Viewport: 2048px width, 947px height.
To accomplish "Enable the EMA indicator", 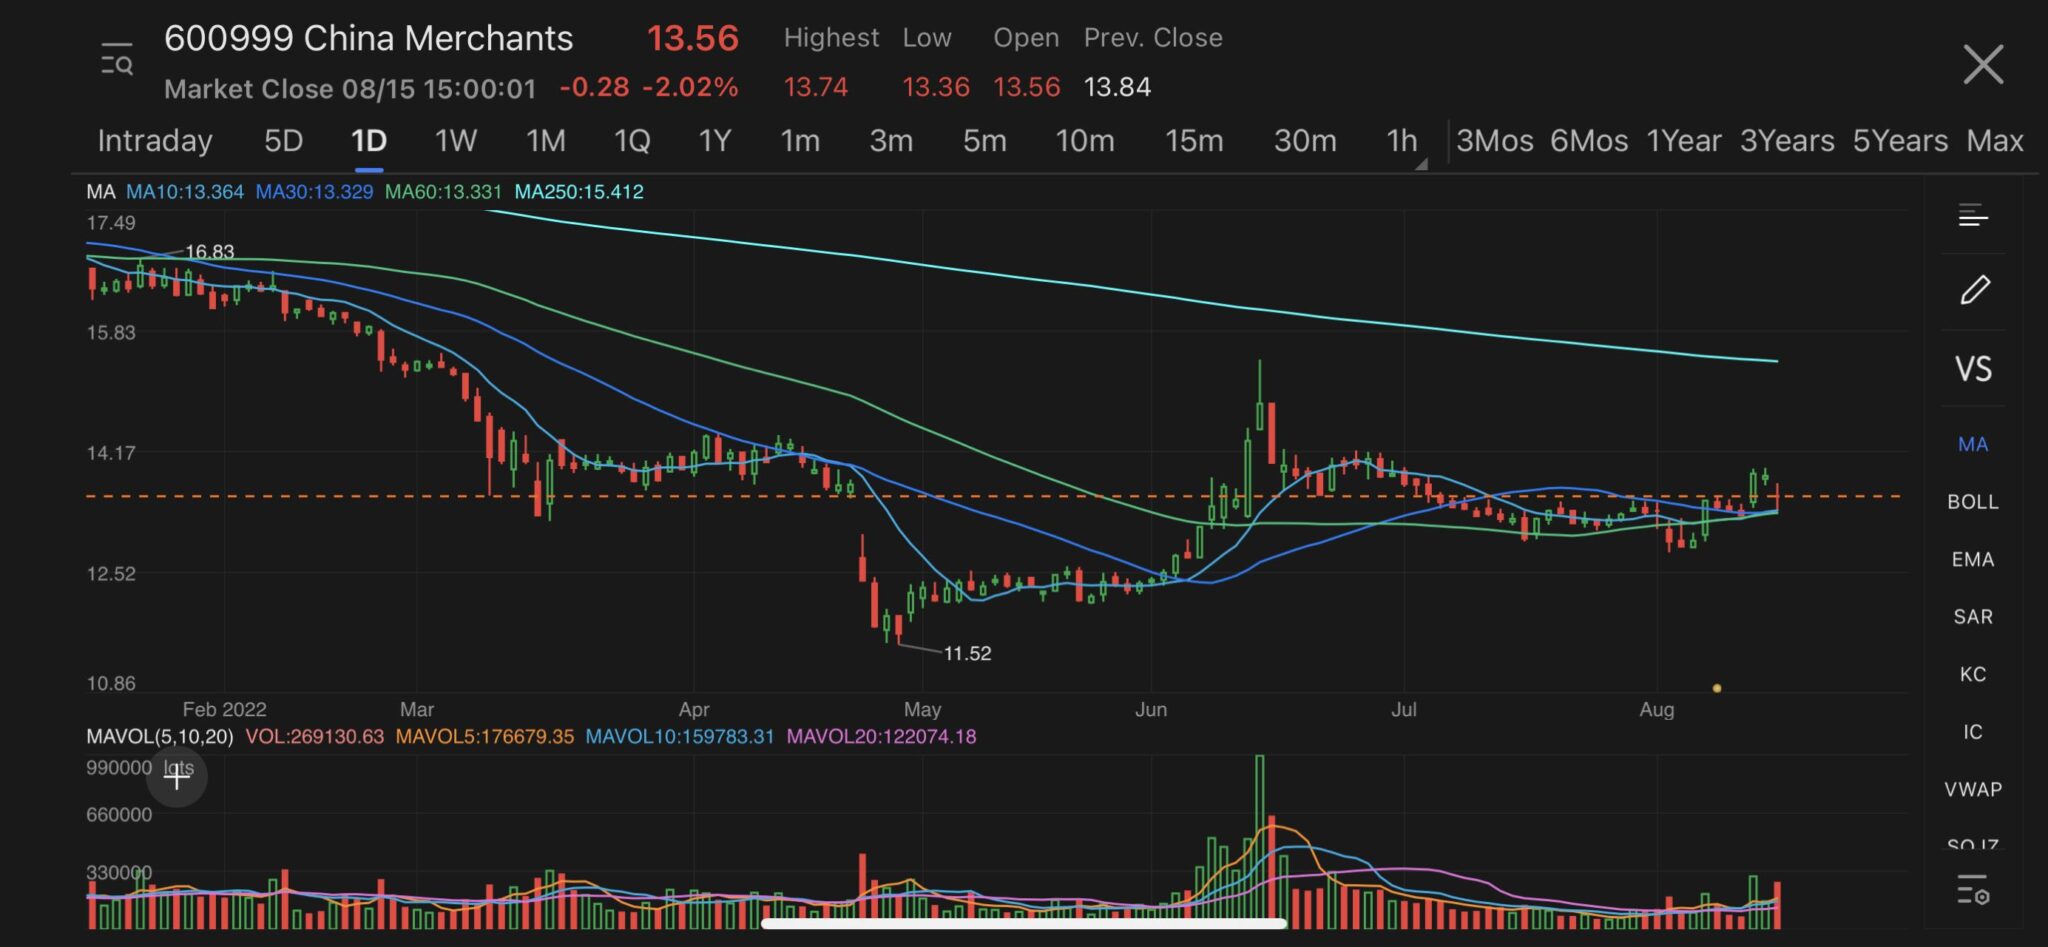I will coord(1972,559).
